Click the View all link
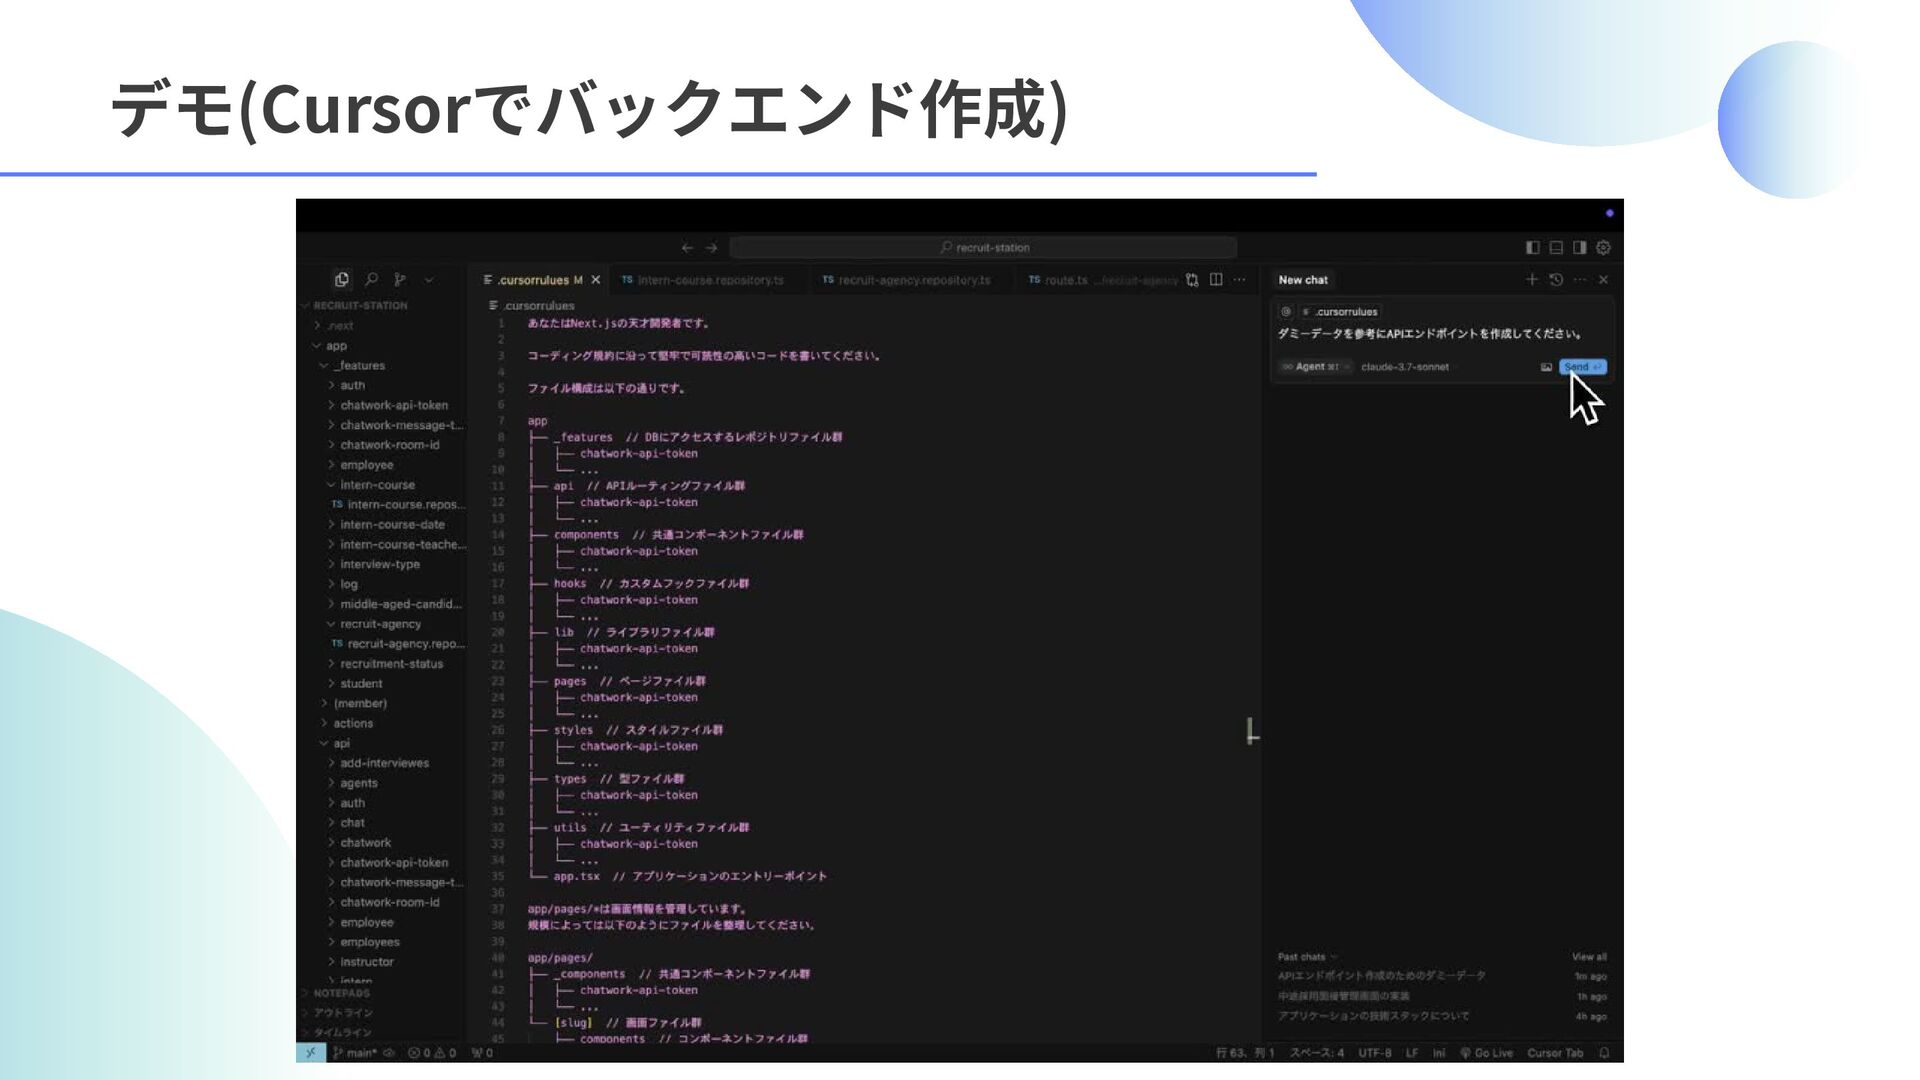Screen dimensions: 1920x1080 click(x=1588, y=957)
